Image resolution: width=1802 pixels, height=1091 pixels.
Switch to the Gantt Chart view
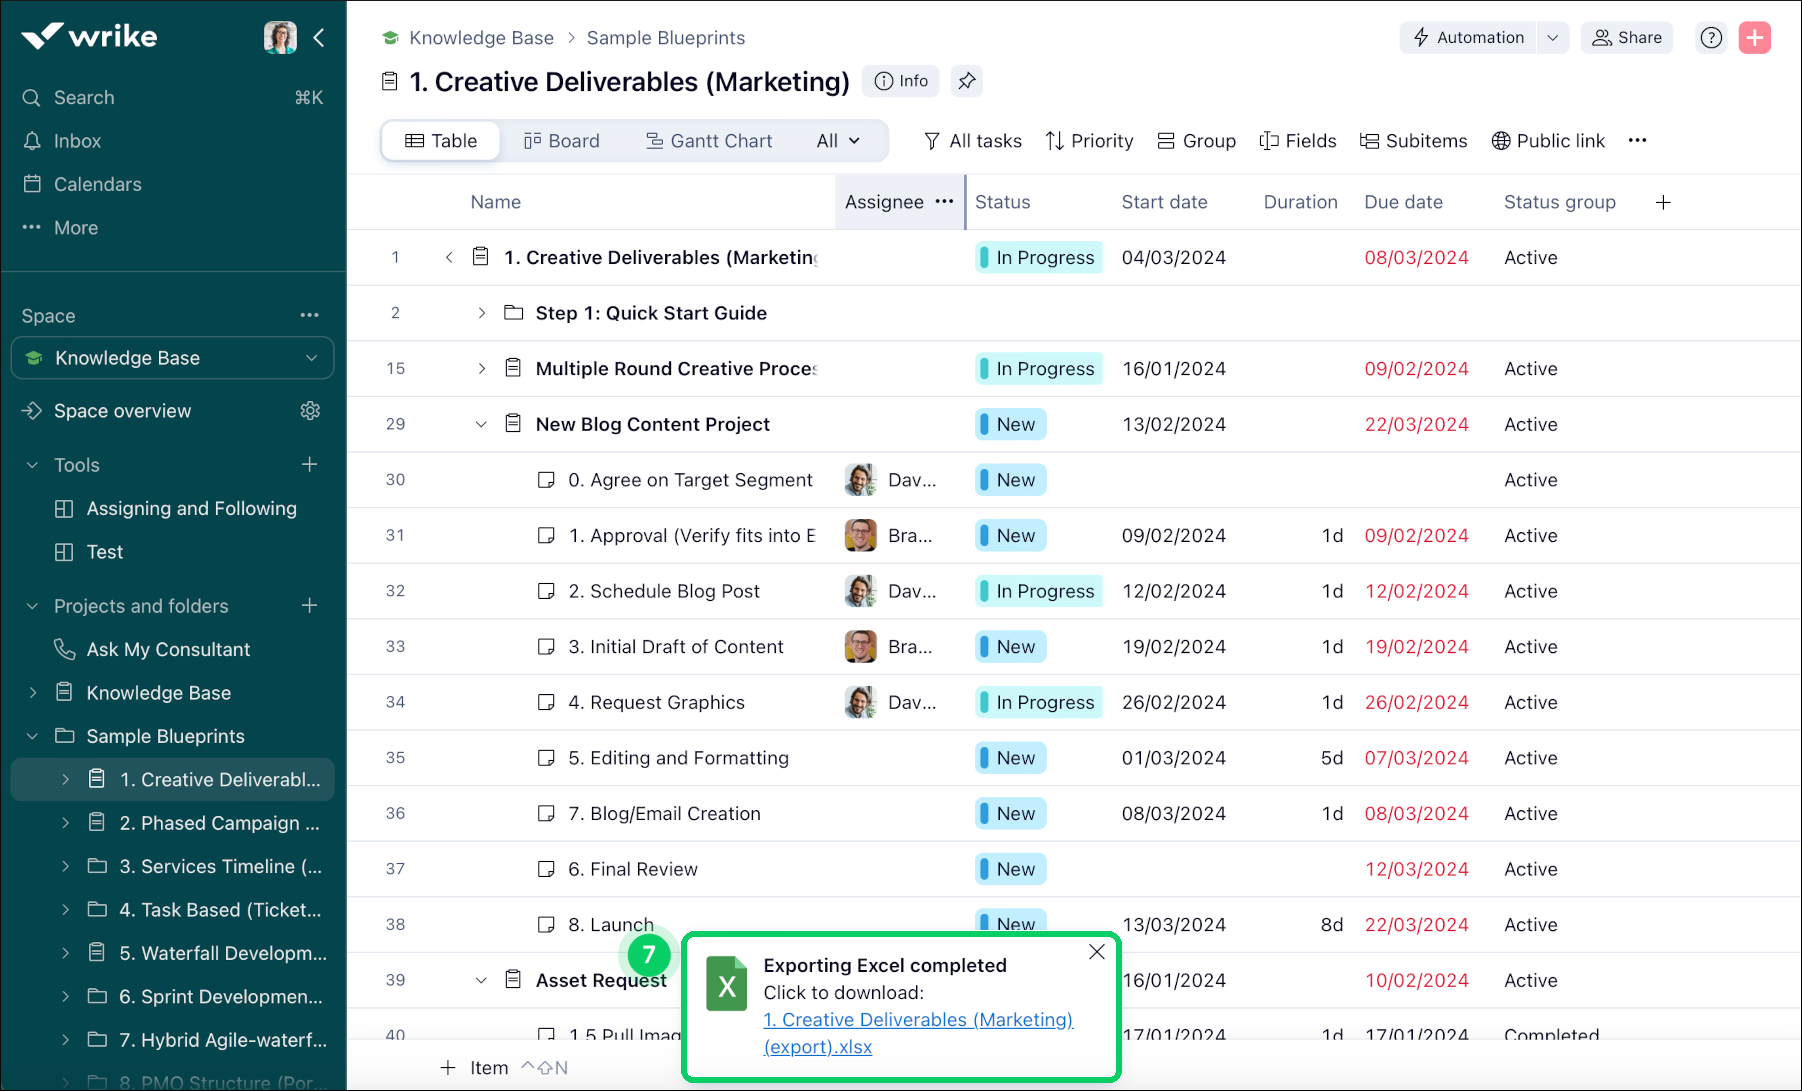709,141
